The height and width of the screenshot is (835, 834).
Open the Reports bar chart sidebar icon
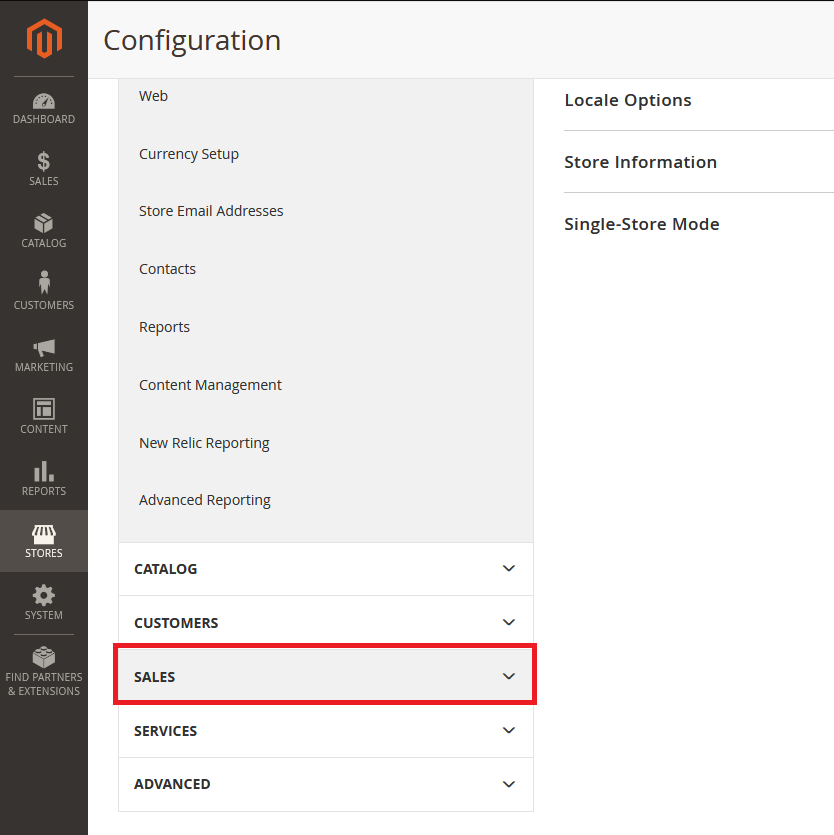coord(44,471)
